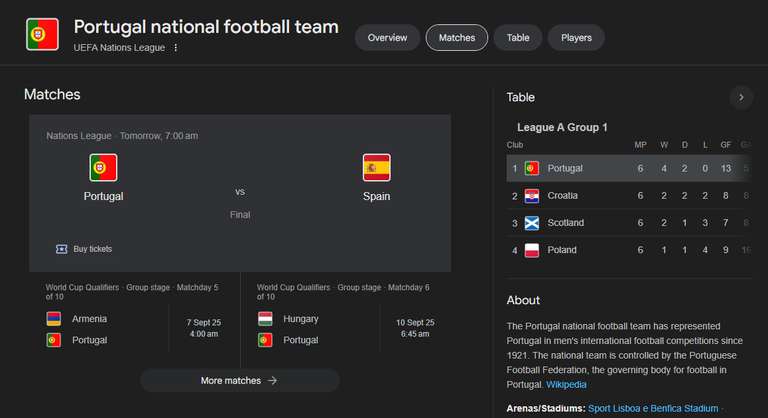Click Portugal flag in Armenia match row
The width and height of the screenshot is (768, 418).
point(53,340)
